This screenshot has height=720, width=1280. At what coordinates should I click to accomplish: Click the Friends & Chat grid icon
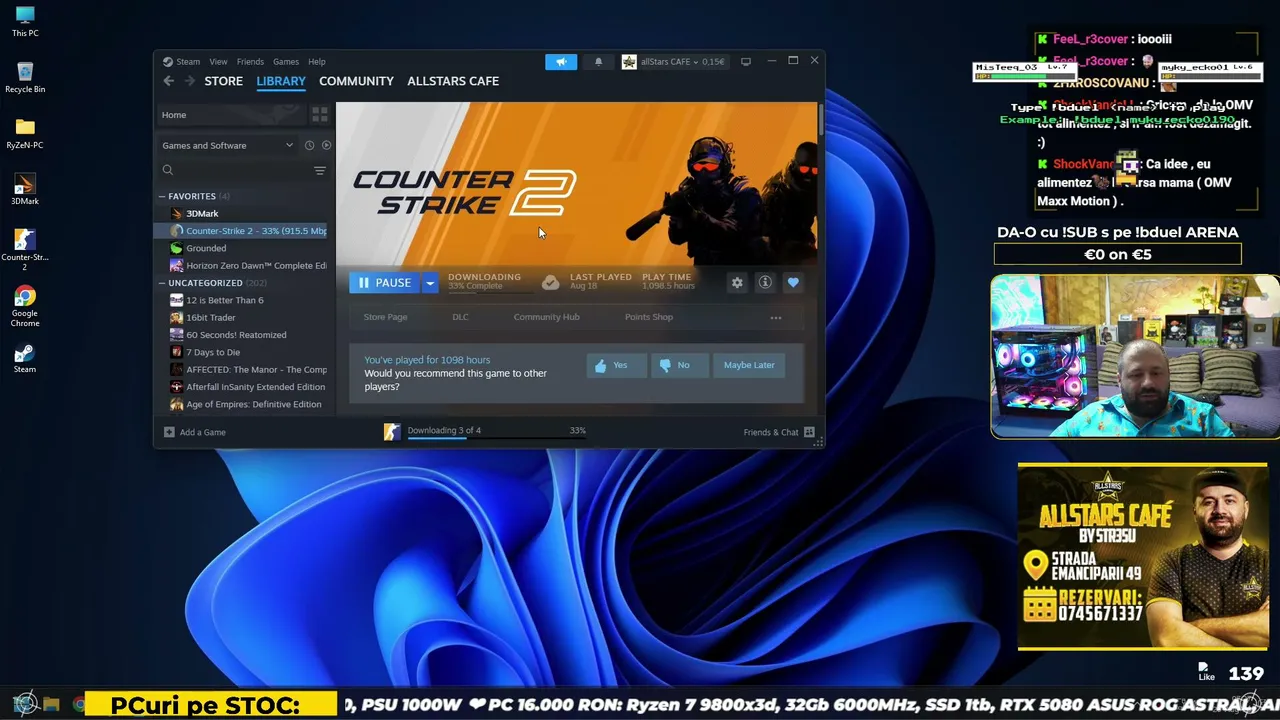coord(809,432)
